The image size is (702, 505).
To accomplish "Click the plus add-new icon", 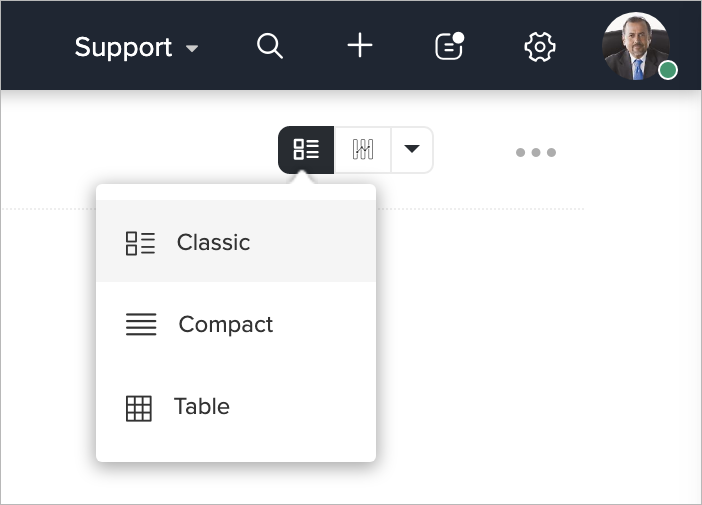I will coord(360,46).
